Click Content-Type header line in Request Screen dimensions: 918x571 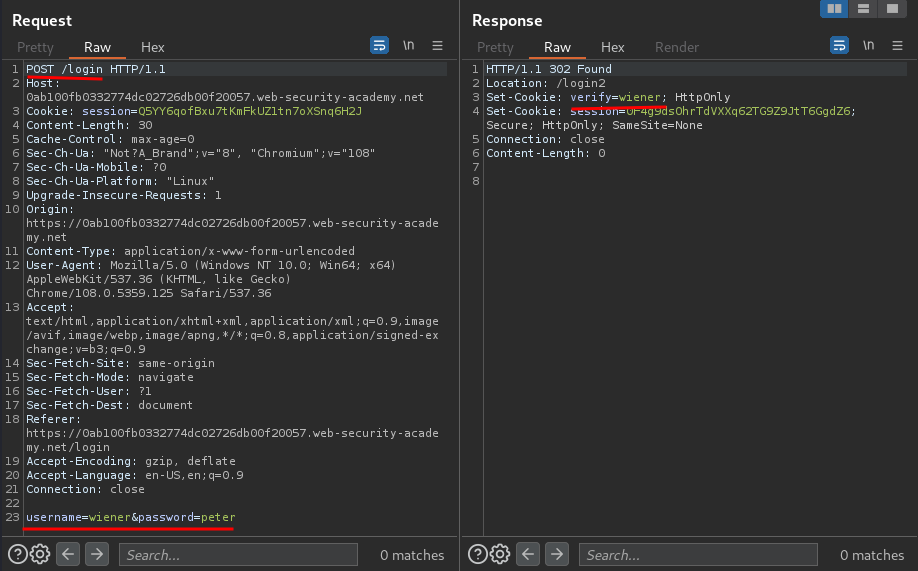tap(190, 251)
